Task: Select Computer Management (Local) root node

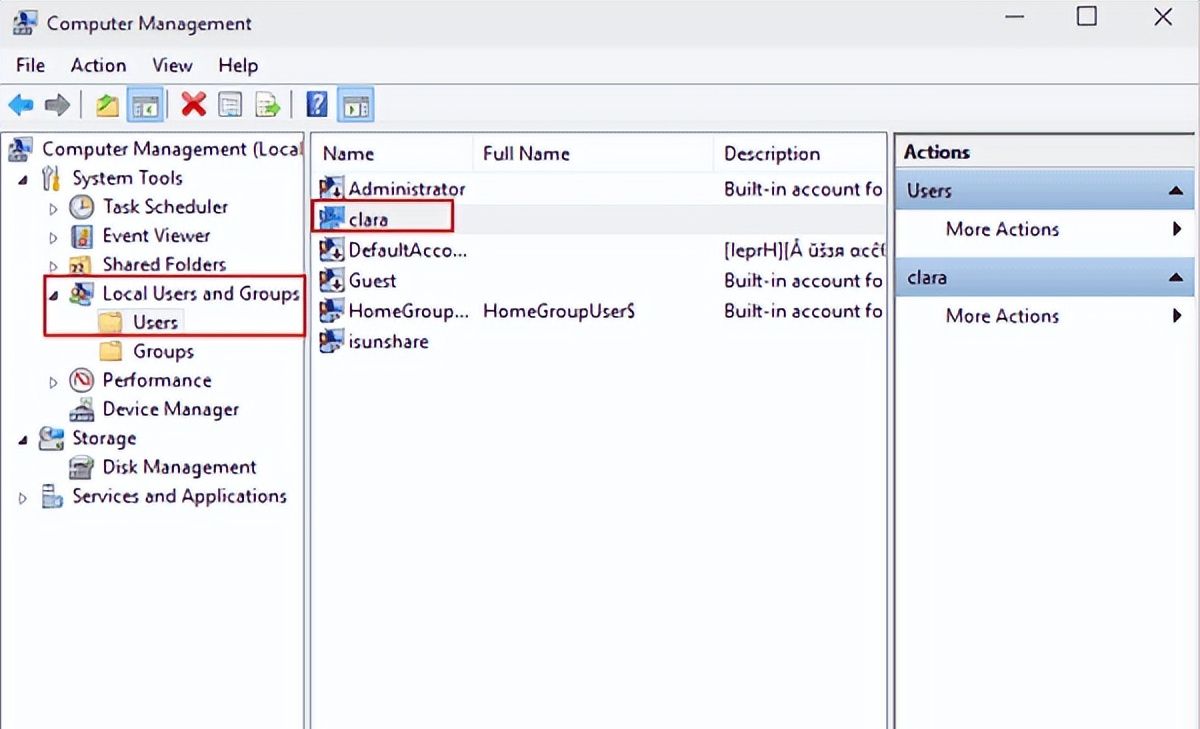Action: click(171, 150)
